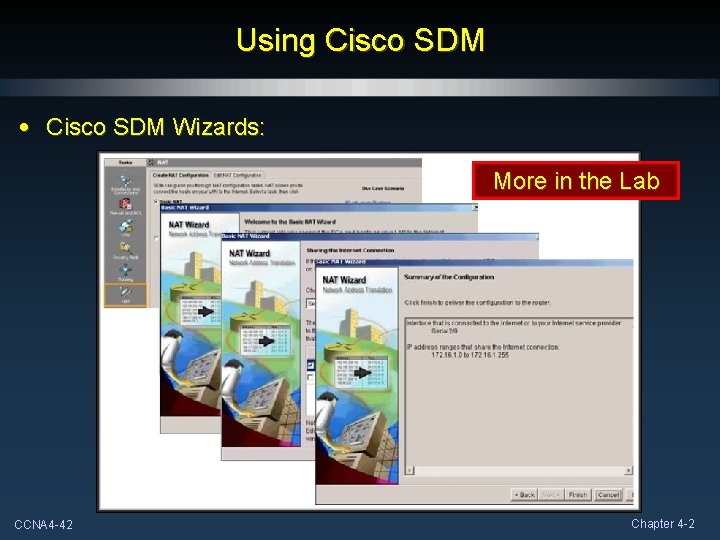Select the Basic NAT radio button

pyautogui.click(x=156, y=202)
